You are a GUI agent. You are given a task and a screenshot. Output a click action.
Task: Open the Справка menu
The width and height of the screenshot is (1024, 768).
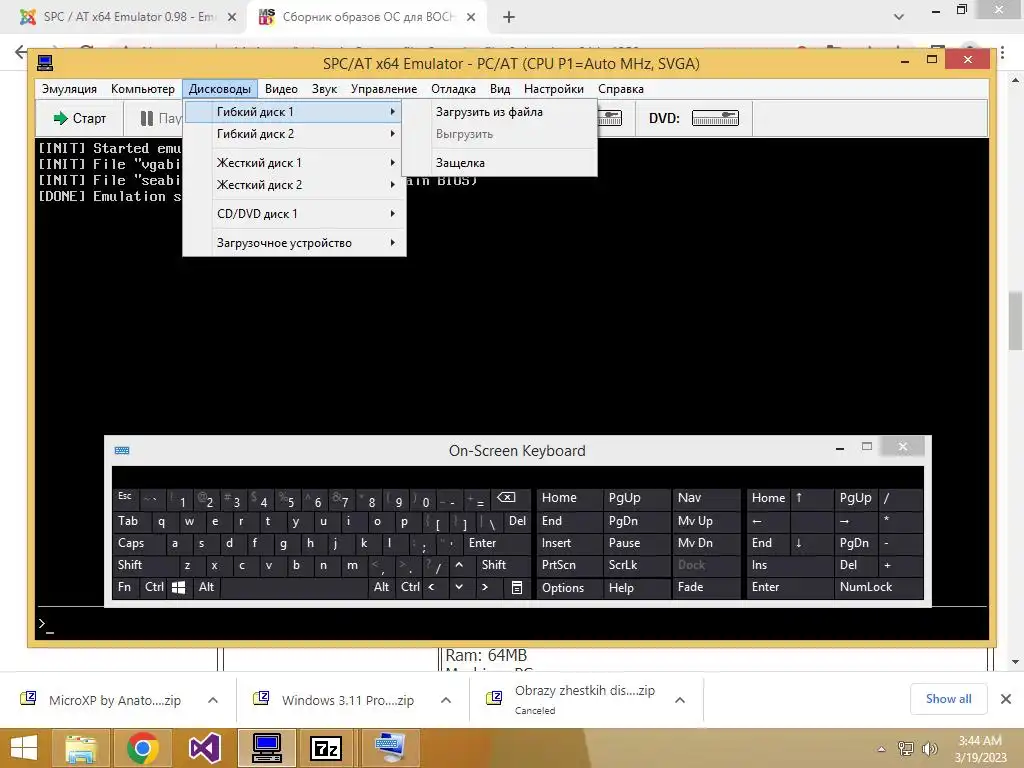(621, 89)
